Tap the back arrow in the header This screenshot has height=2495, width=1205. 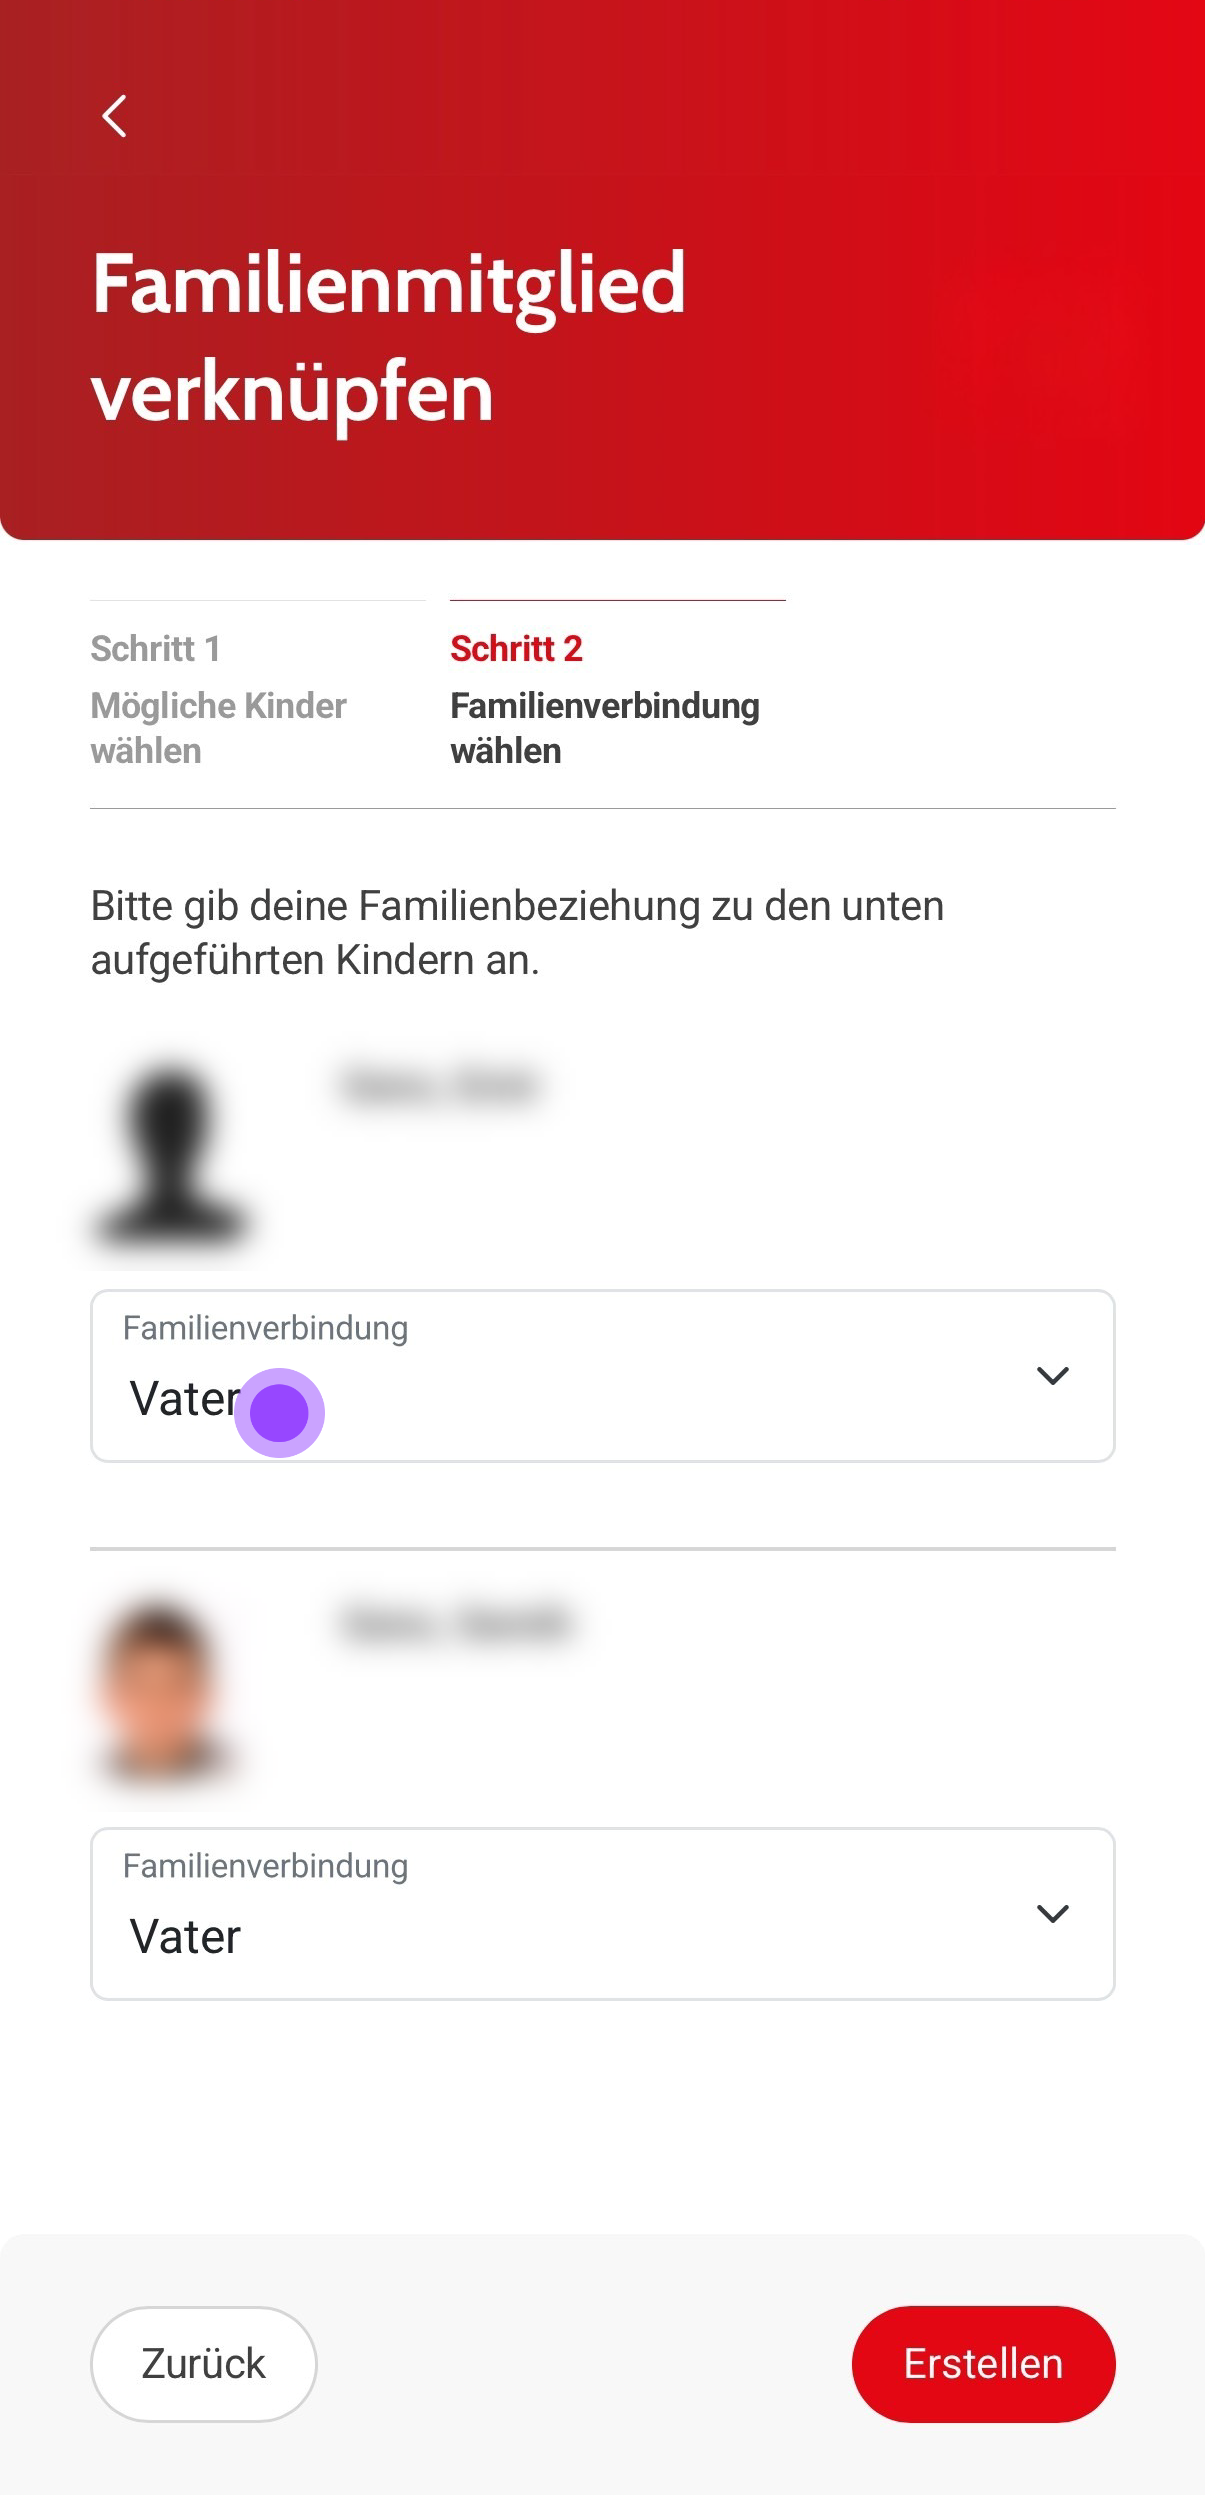point(115,116)
